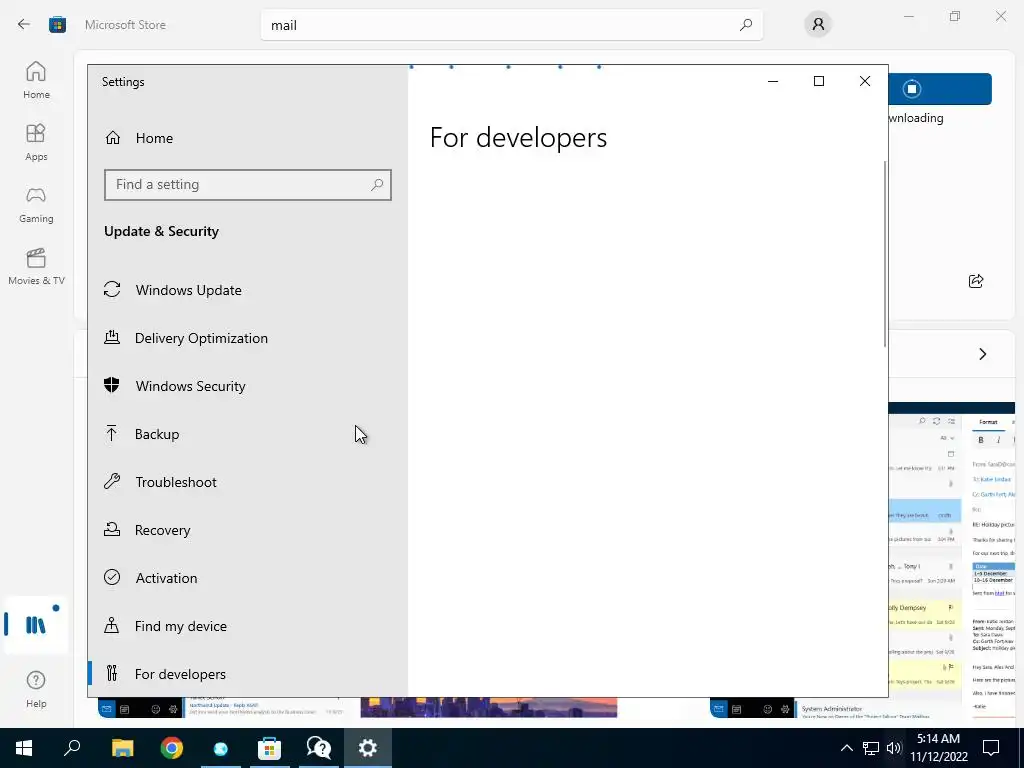Screen dimensions: 1024x768
Task: Go to Settings Home
Action: pos(248,138)
